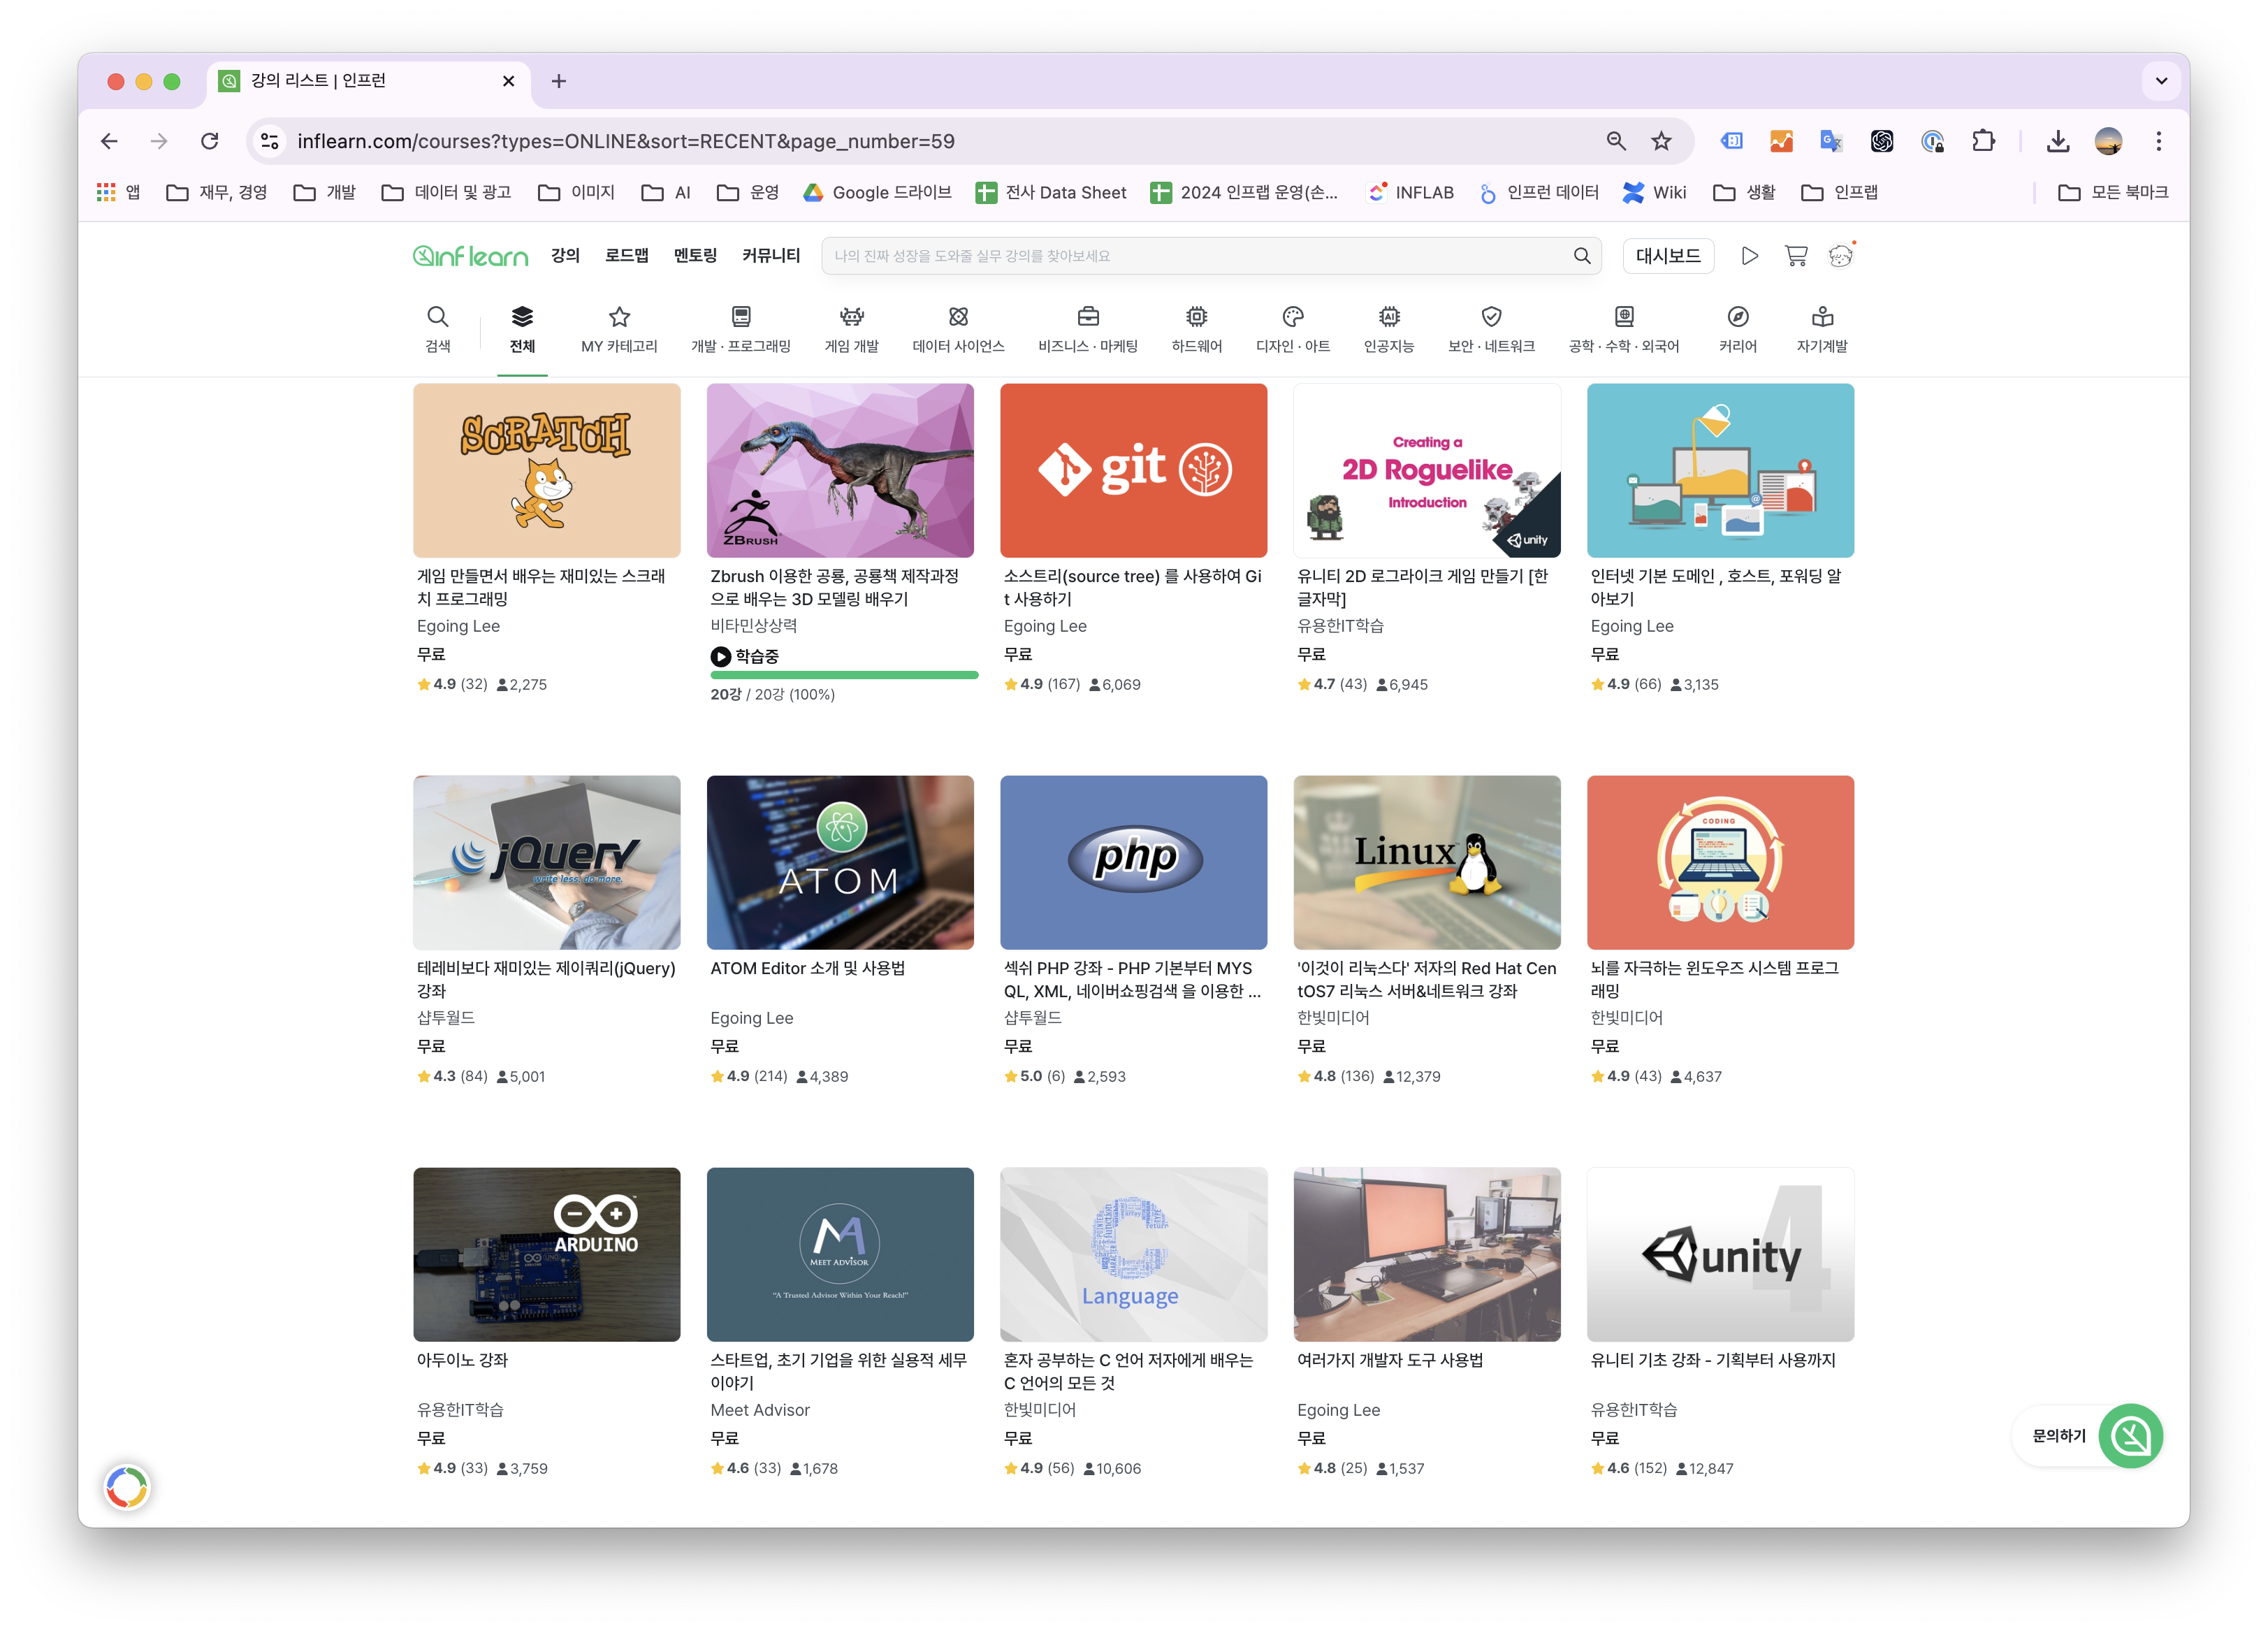
Task: Open the 2D Roguelike course thumbnail
Action: coord(1427,470)
